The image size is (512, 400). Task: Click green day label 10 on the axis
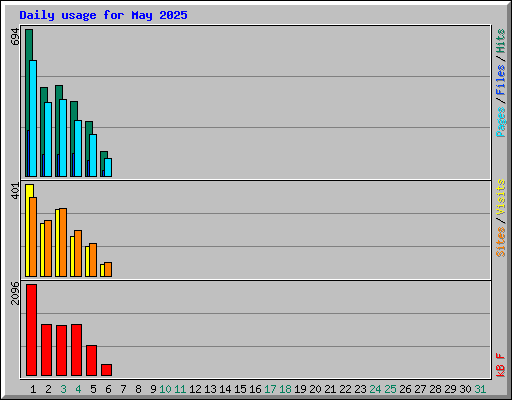click(165, 389)
